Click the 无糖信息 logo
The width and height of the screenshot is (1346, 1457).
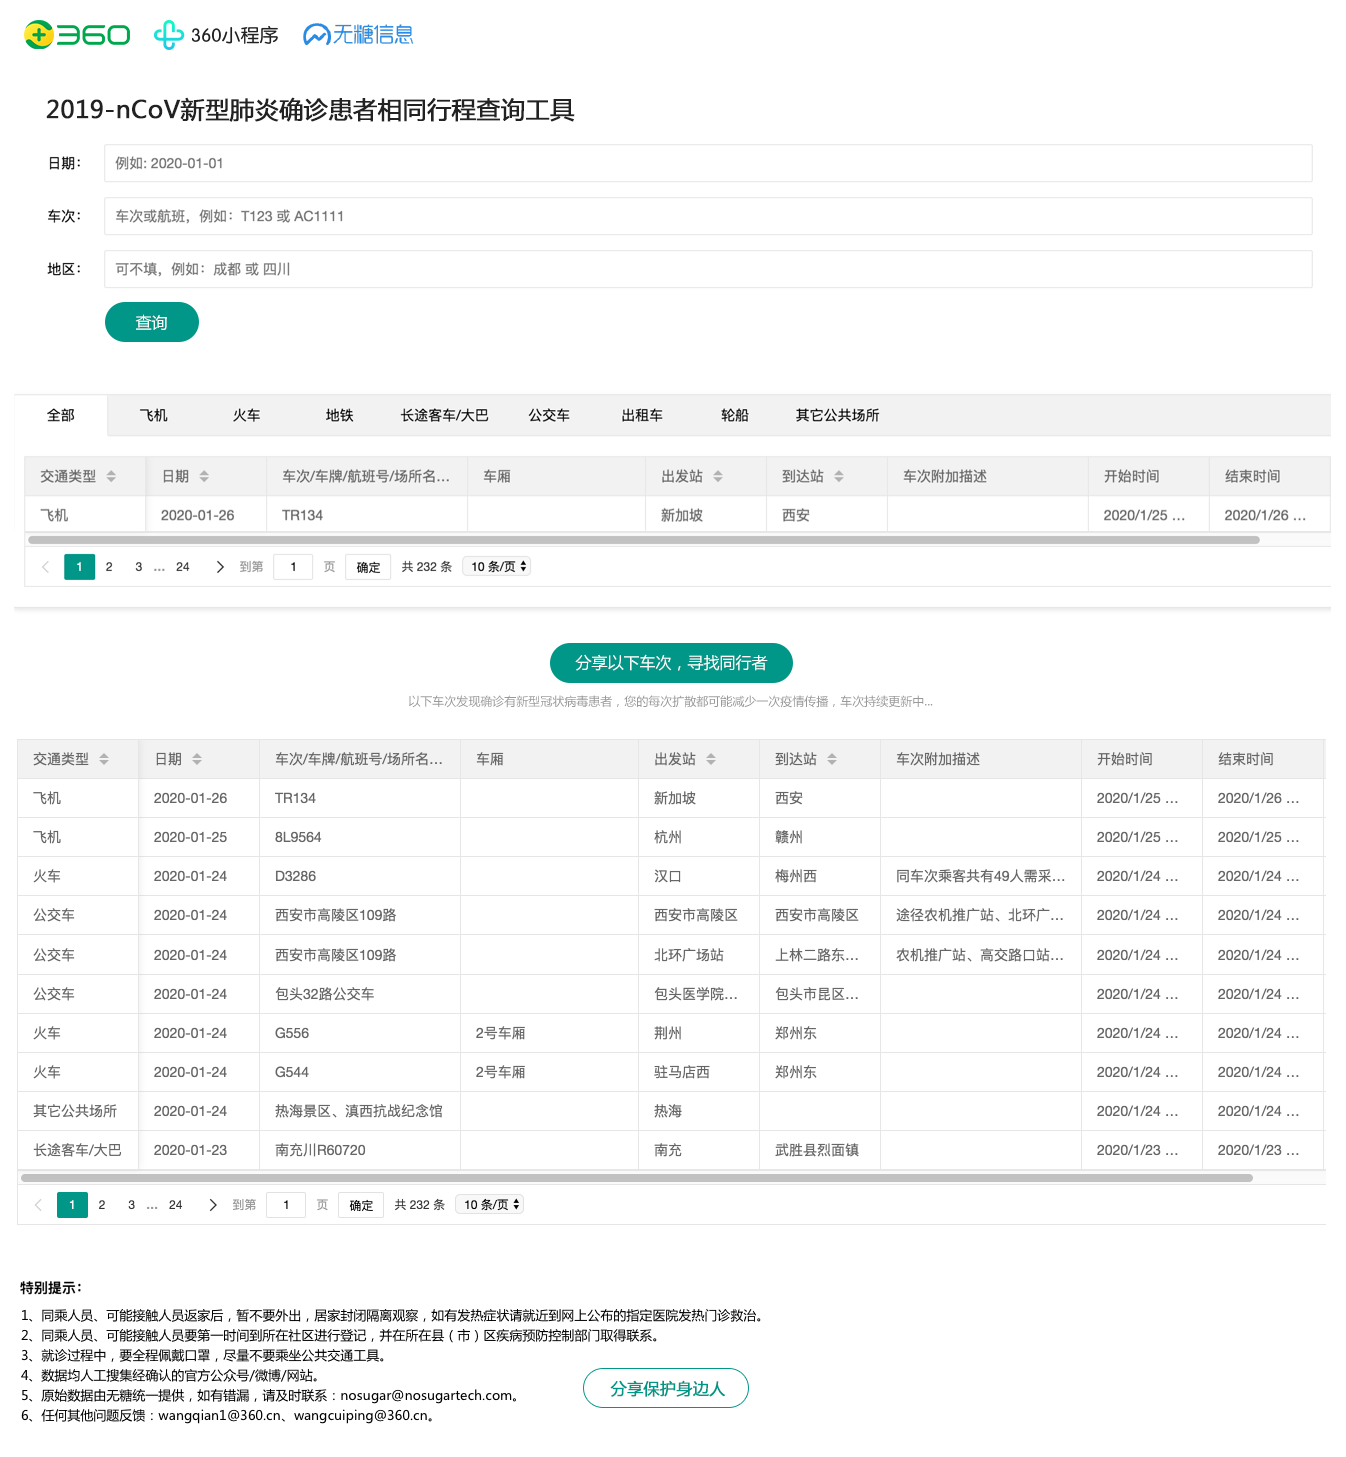[x=358, y=33]
